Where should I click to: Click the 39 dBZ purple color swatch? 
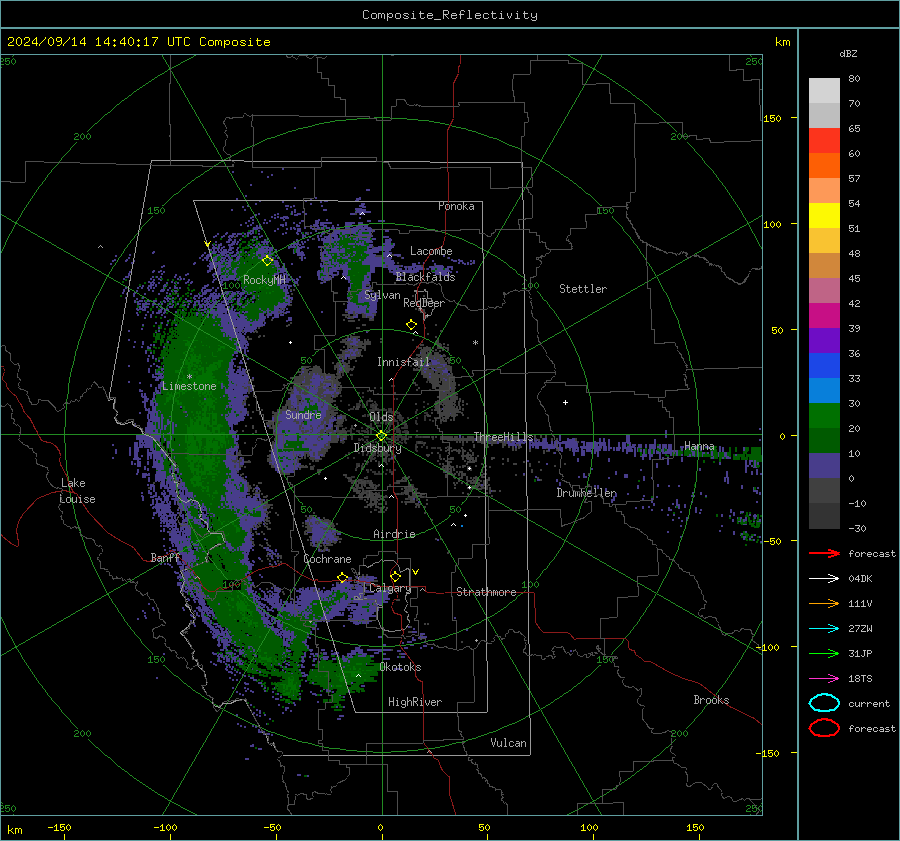point(824,340)
